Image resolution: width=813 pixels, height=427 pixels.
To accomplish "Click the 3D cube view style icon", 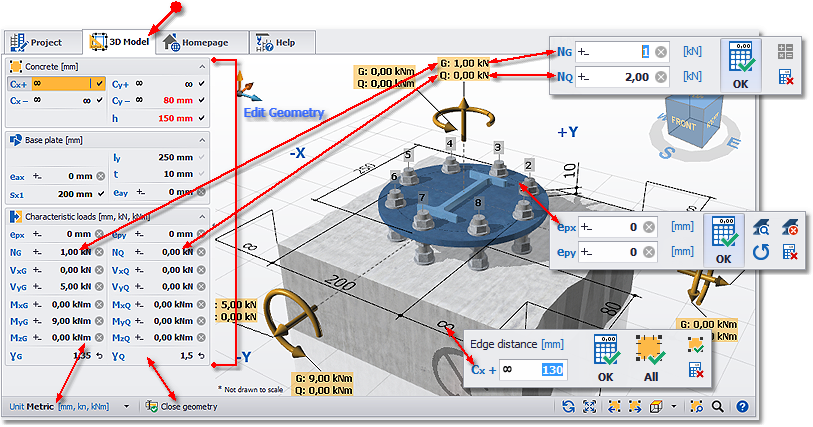I will pos(656,407).
